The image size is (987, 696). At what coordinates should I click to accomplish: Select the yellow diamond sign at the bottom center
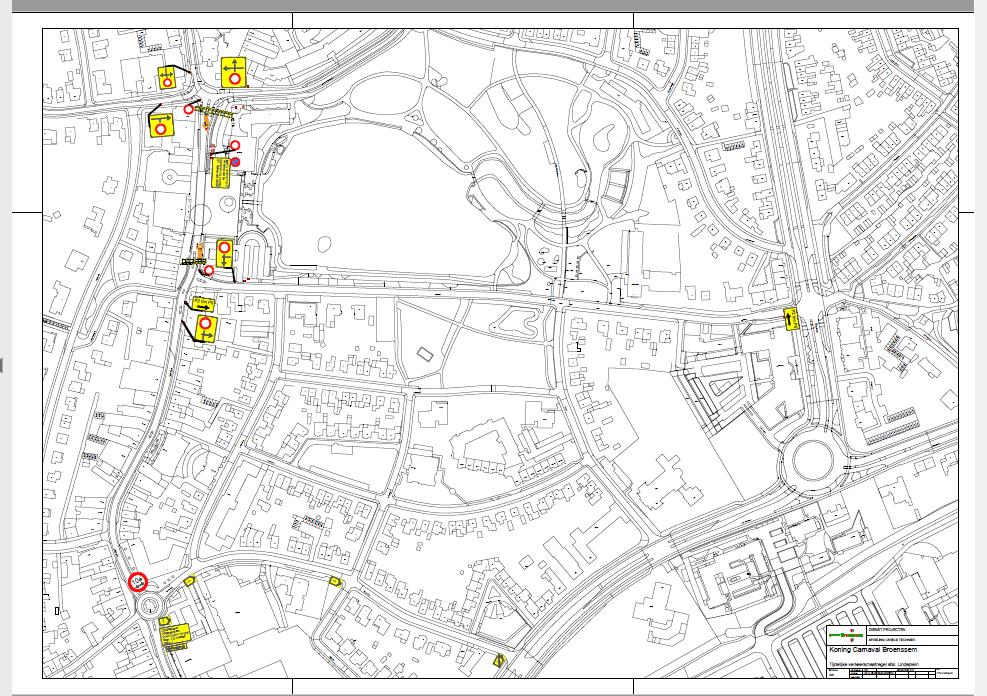499,659
